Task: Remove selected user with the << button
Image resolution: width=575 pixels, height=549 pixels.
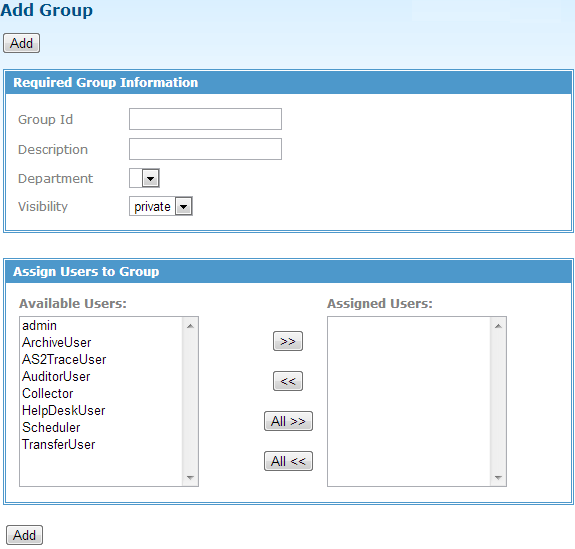Action: [288, 381]
